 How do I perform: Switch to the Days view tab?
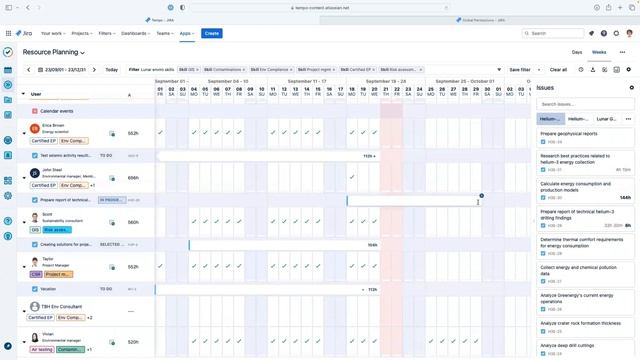coord(577,52)
